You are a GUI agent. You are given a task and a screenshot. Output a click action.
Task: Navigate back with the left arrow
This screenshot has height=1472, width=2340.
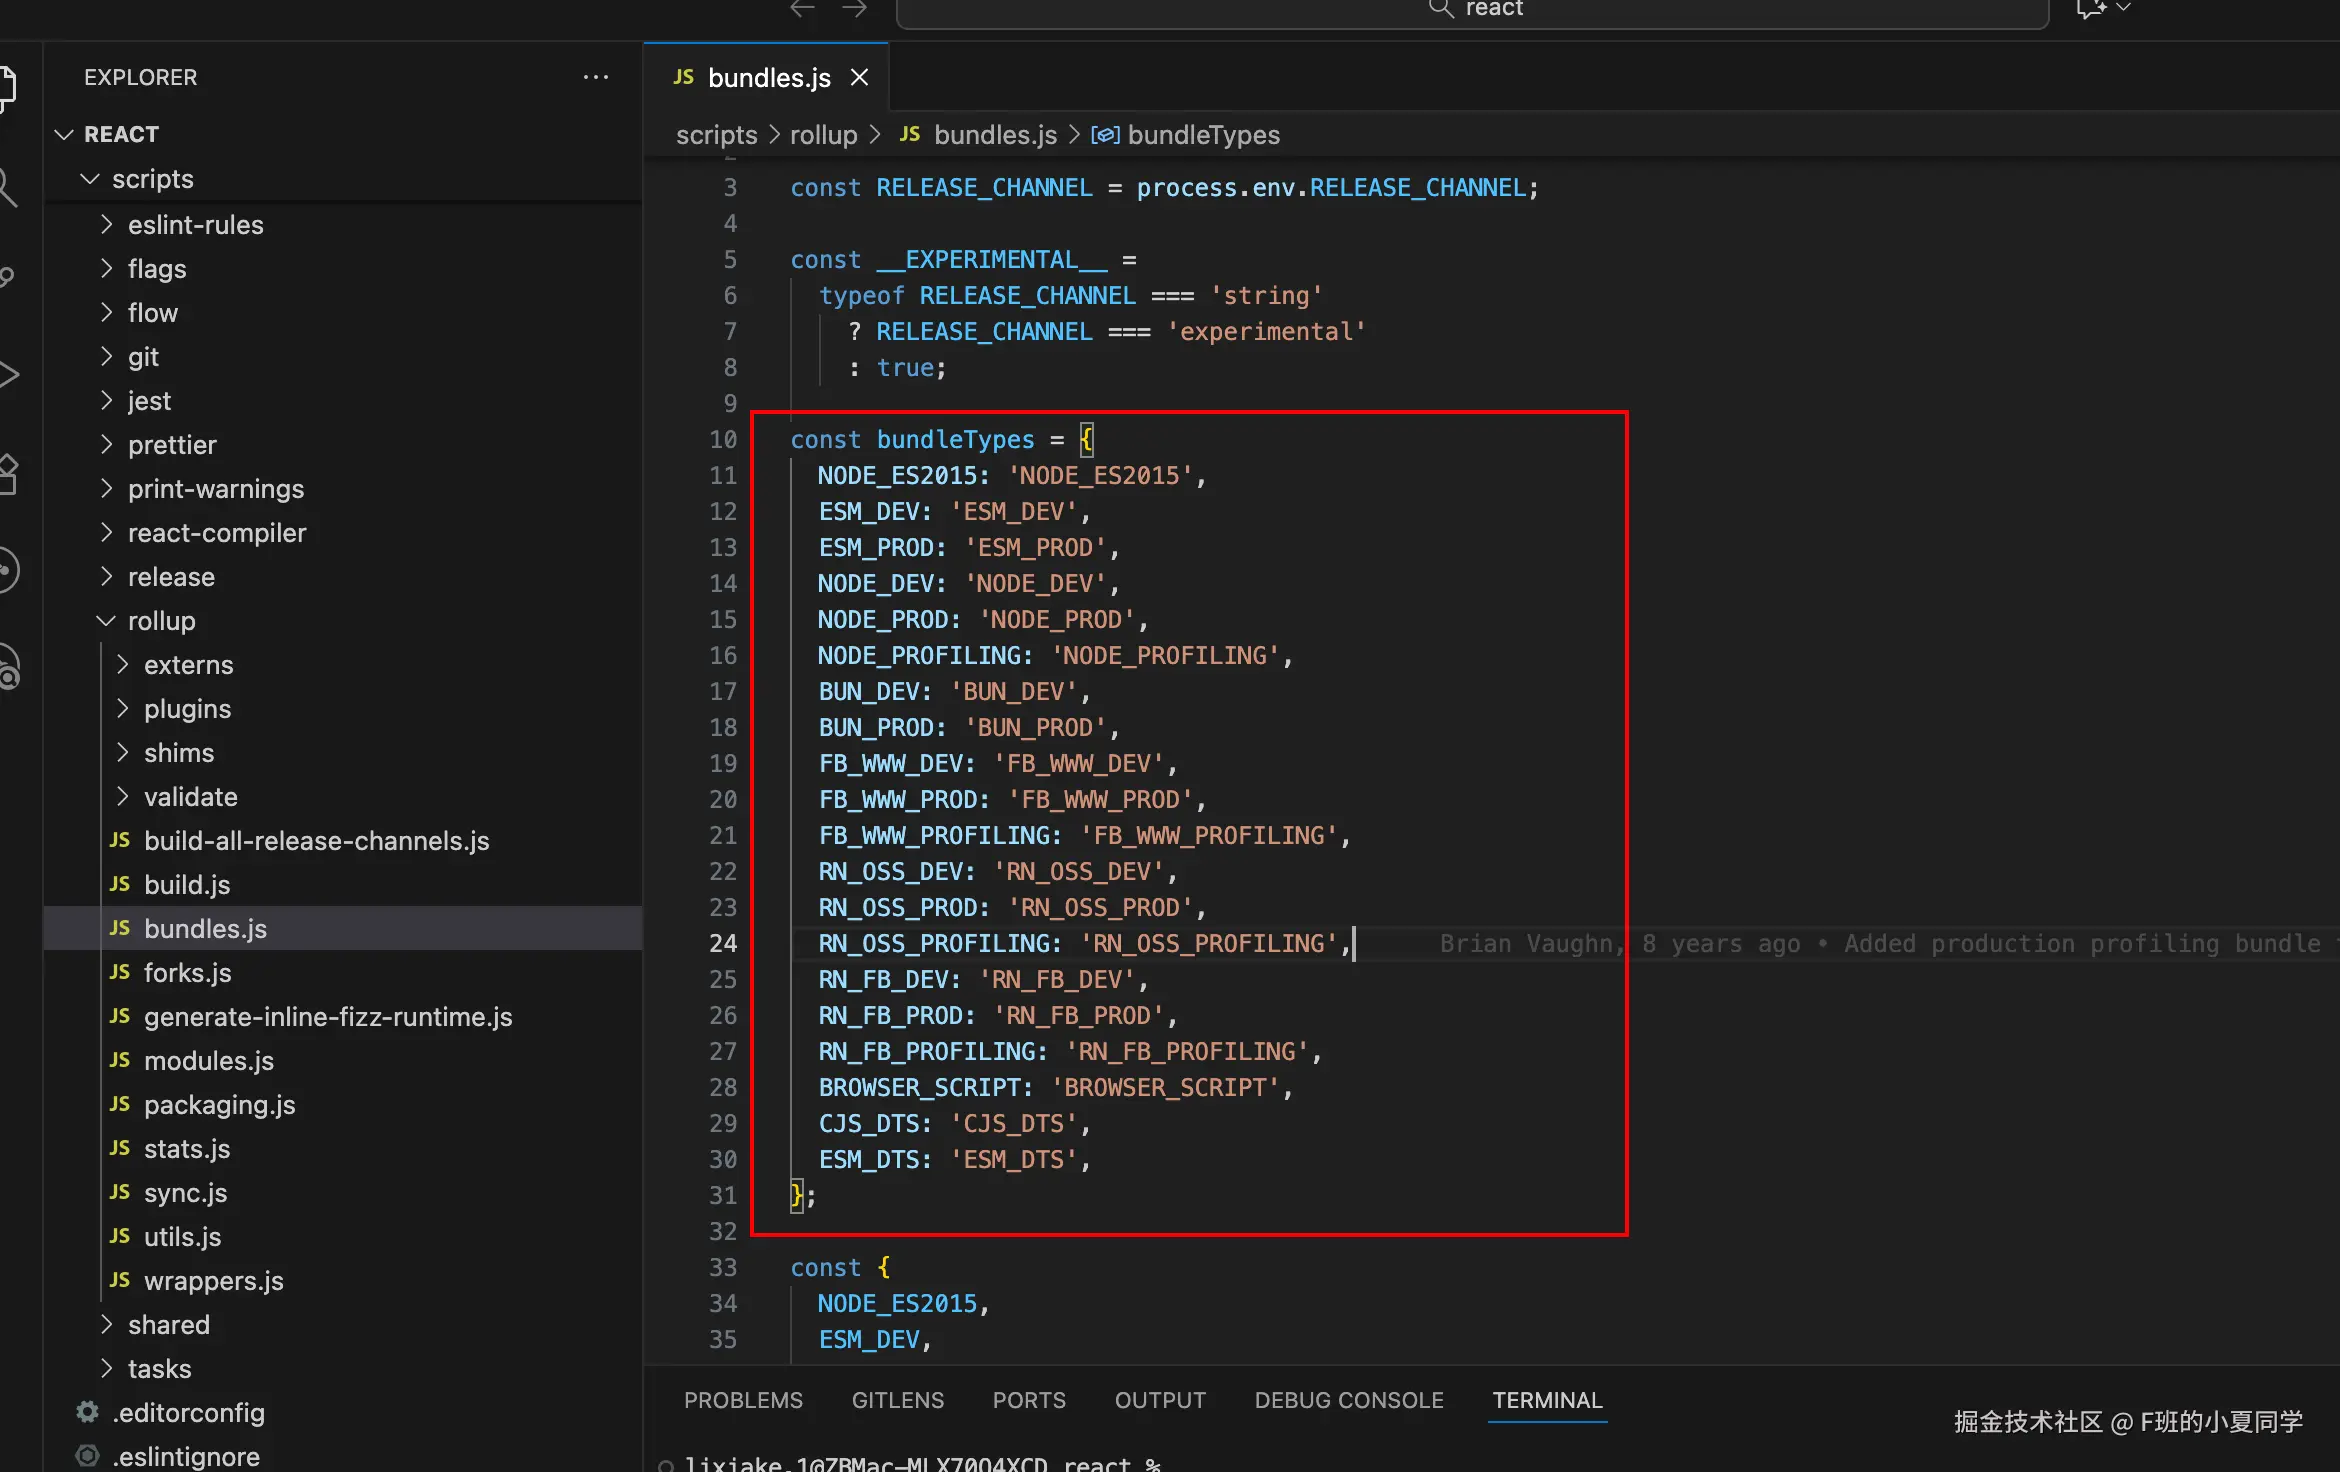point(802,9)
